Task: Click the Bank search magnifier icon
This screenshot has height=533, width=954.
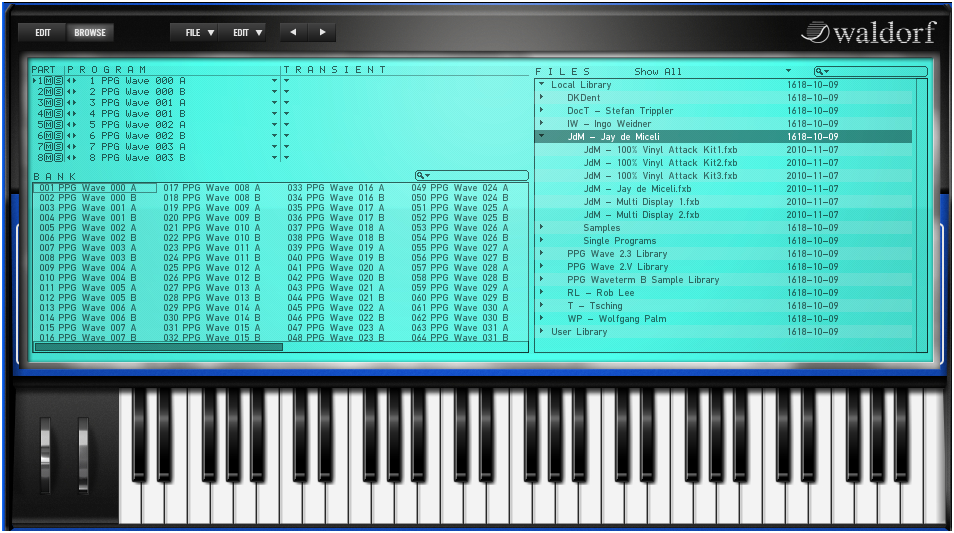Action: (422, 175)
